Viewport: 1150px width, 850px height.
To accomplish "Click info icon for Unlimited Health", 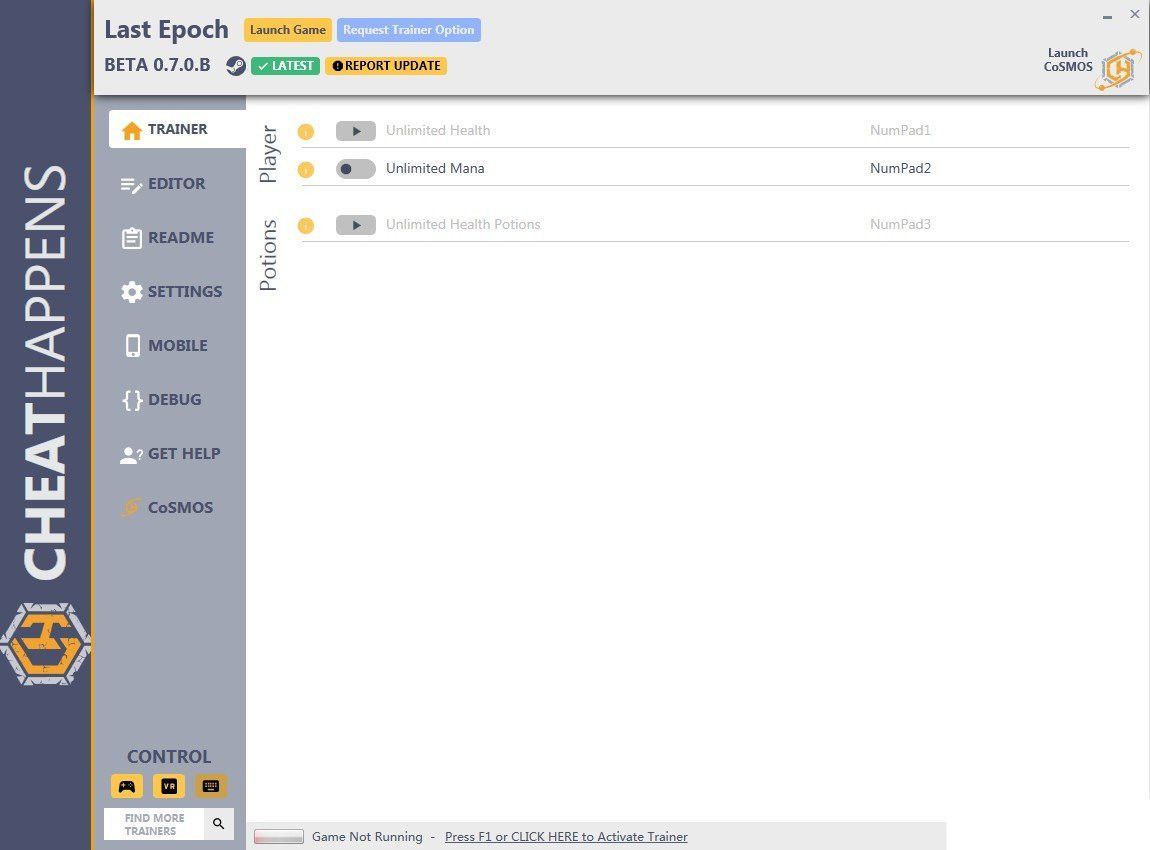I will pos(306,131).
